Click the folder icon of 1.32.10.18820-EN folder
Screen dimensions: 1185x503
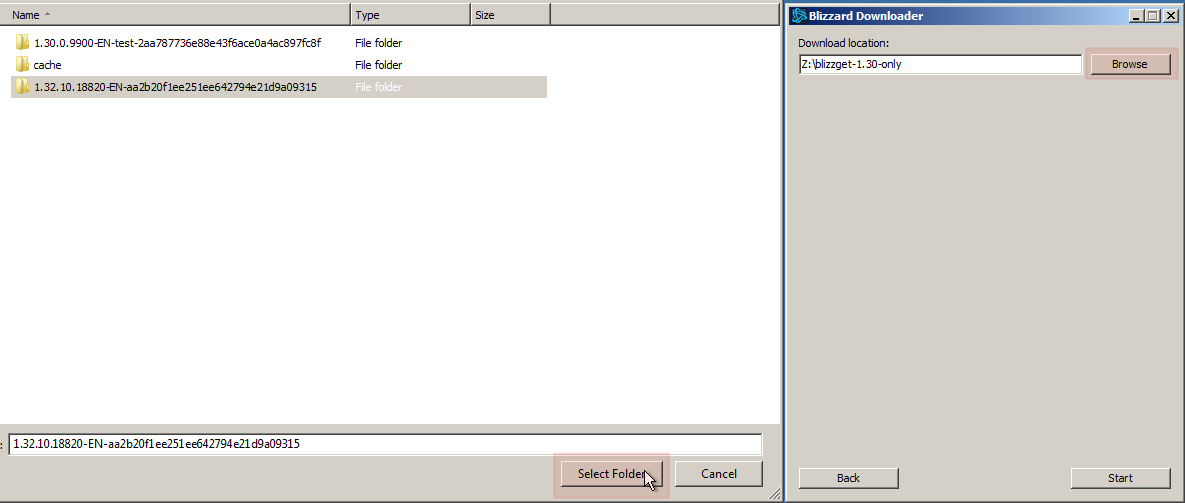(x=22, y=86)
